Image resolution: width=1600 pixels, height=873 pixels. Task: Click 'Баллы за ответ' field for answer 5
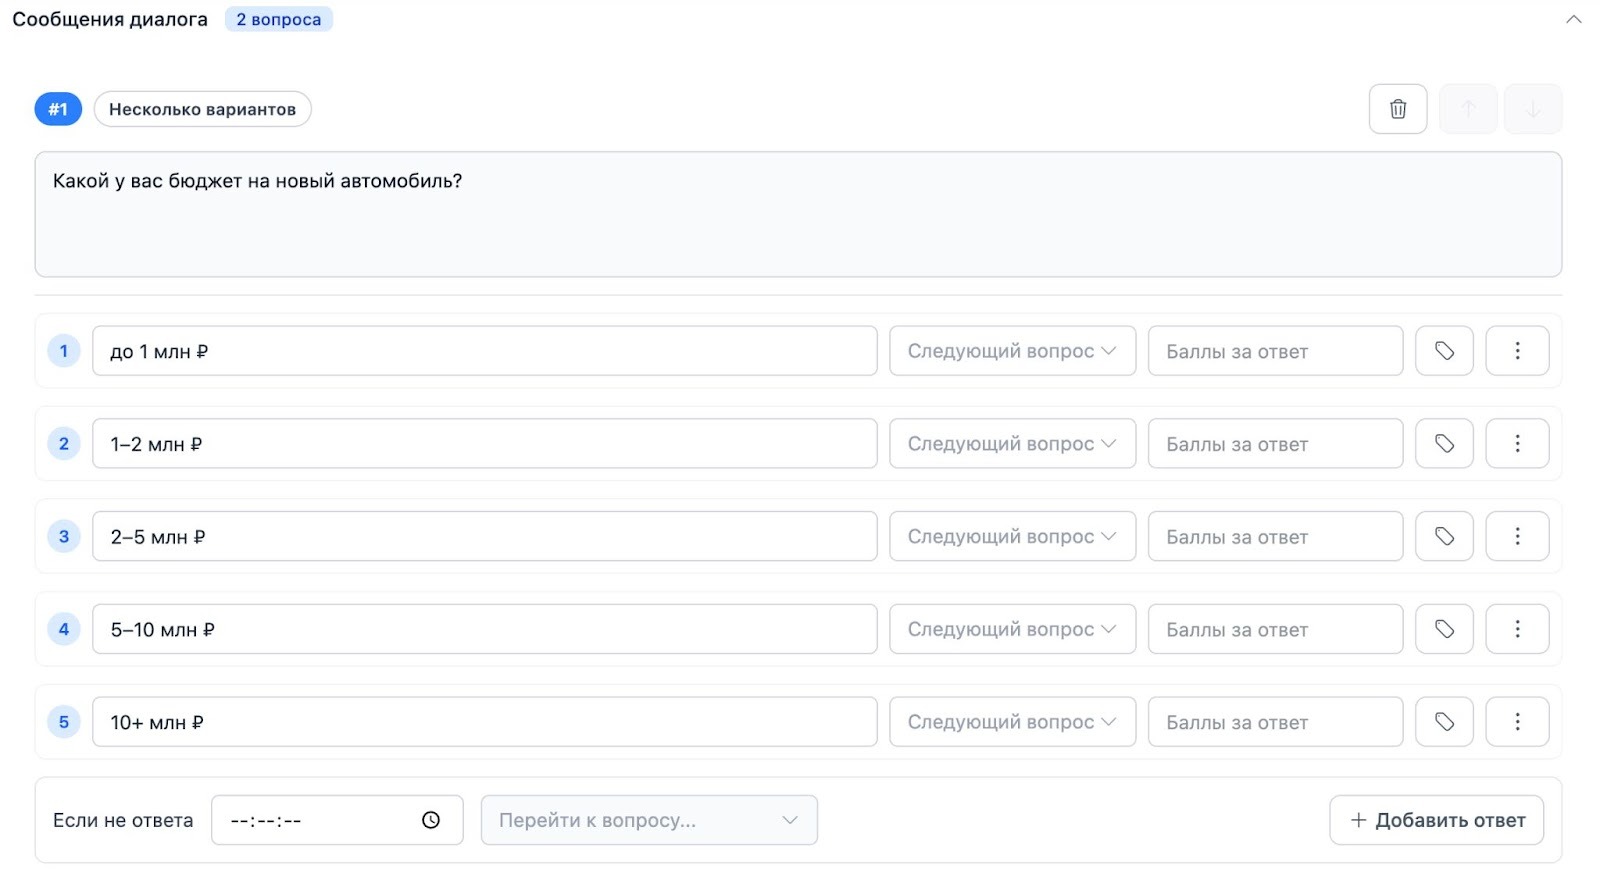(x=1275, y=722)
